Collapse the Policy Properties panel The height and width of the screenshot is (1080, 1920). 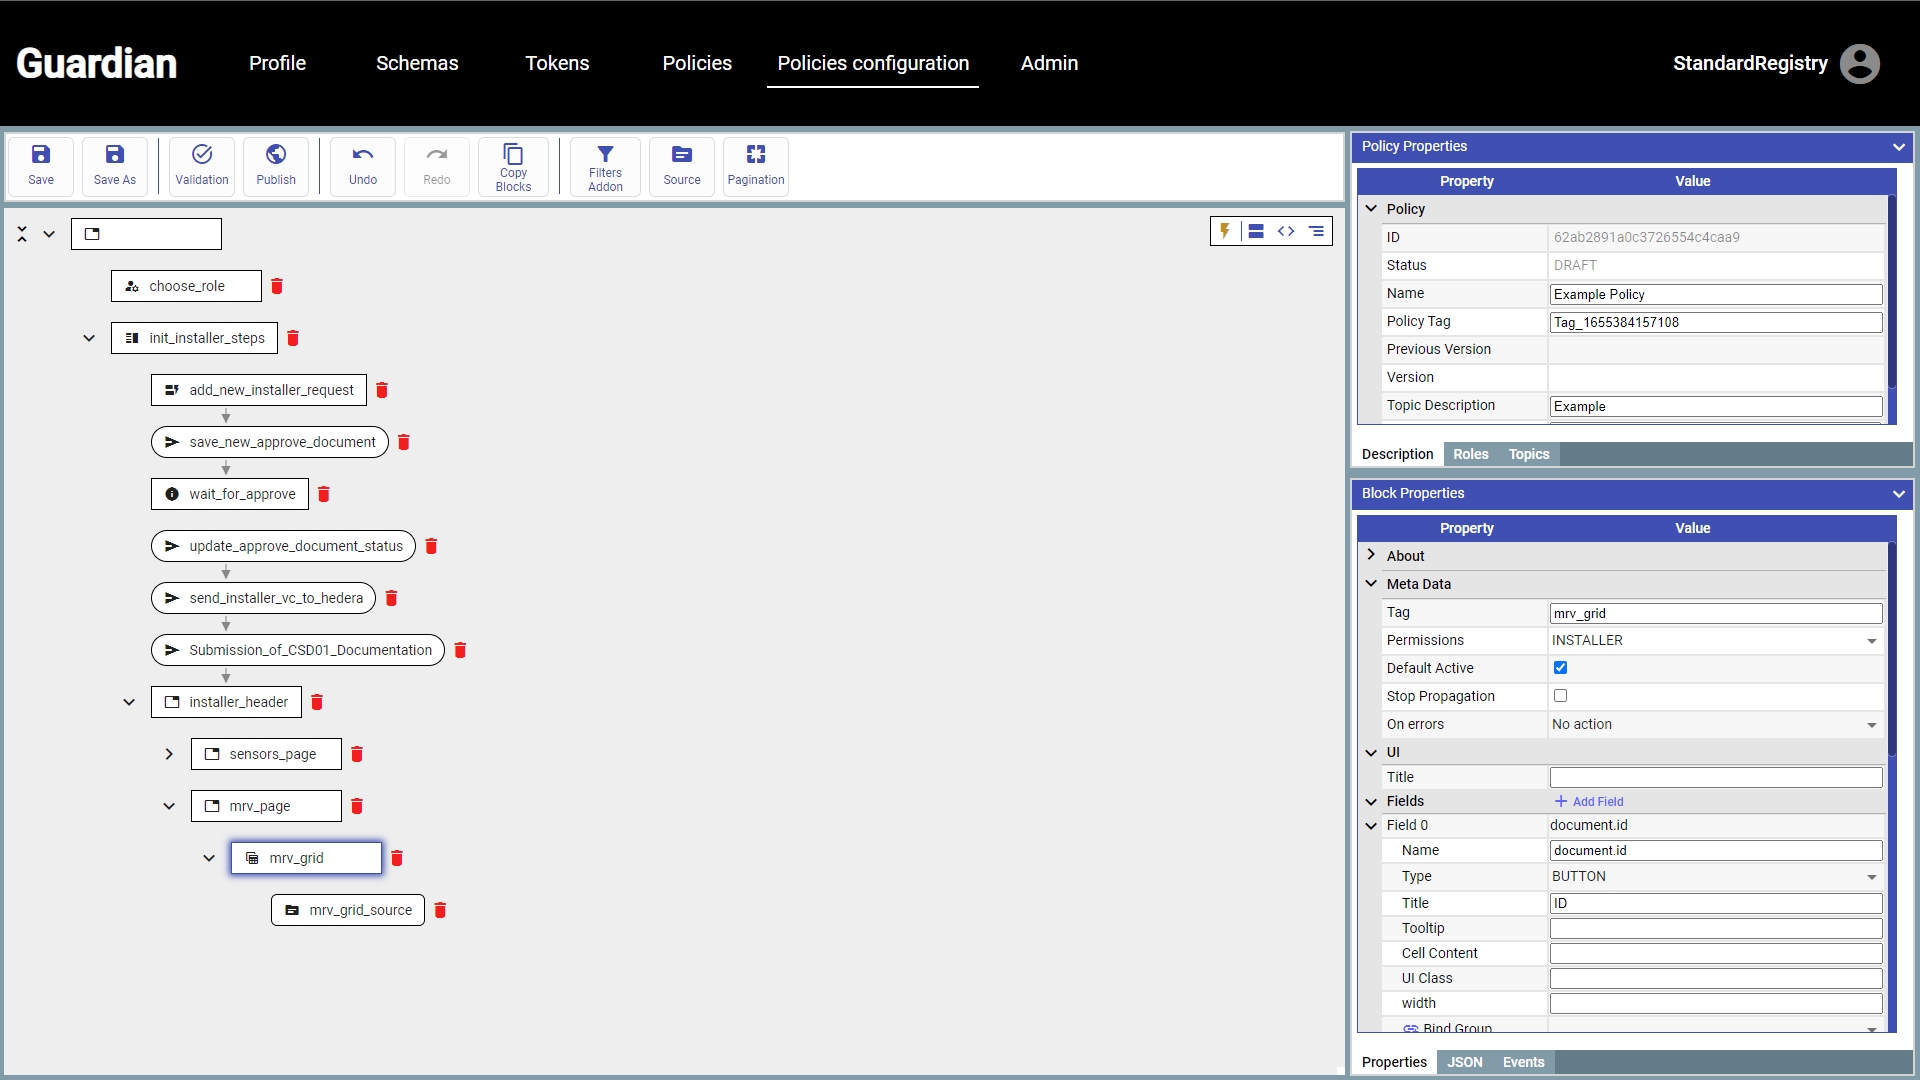[x=1898, y=147]
